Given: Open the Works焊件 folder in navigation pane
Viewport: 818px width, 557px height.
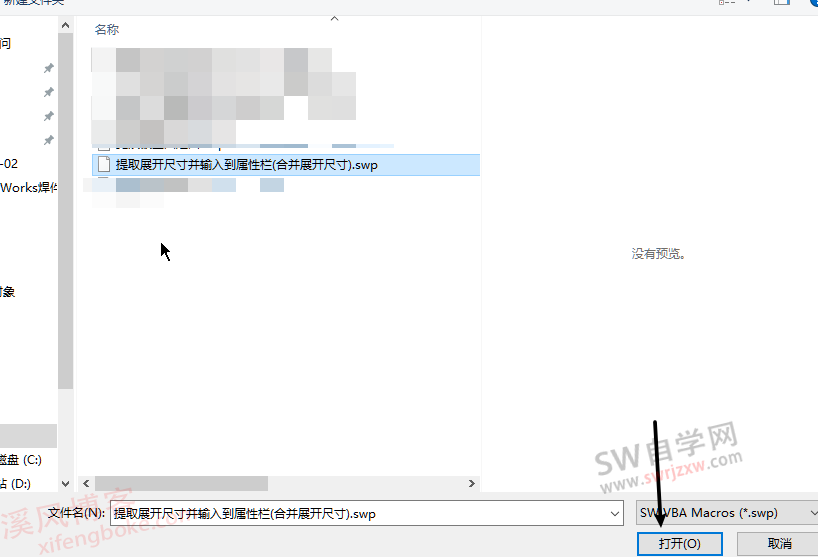Looking at the screenshot, I should coord(29,188).
